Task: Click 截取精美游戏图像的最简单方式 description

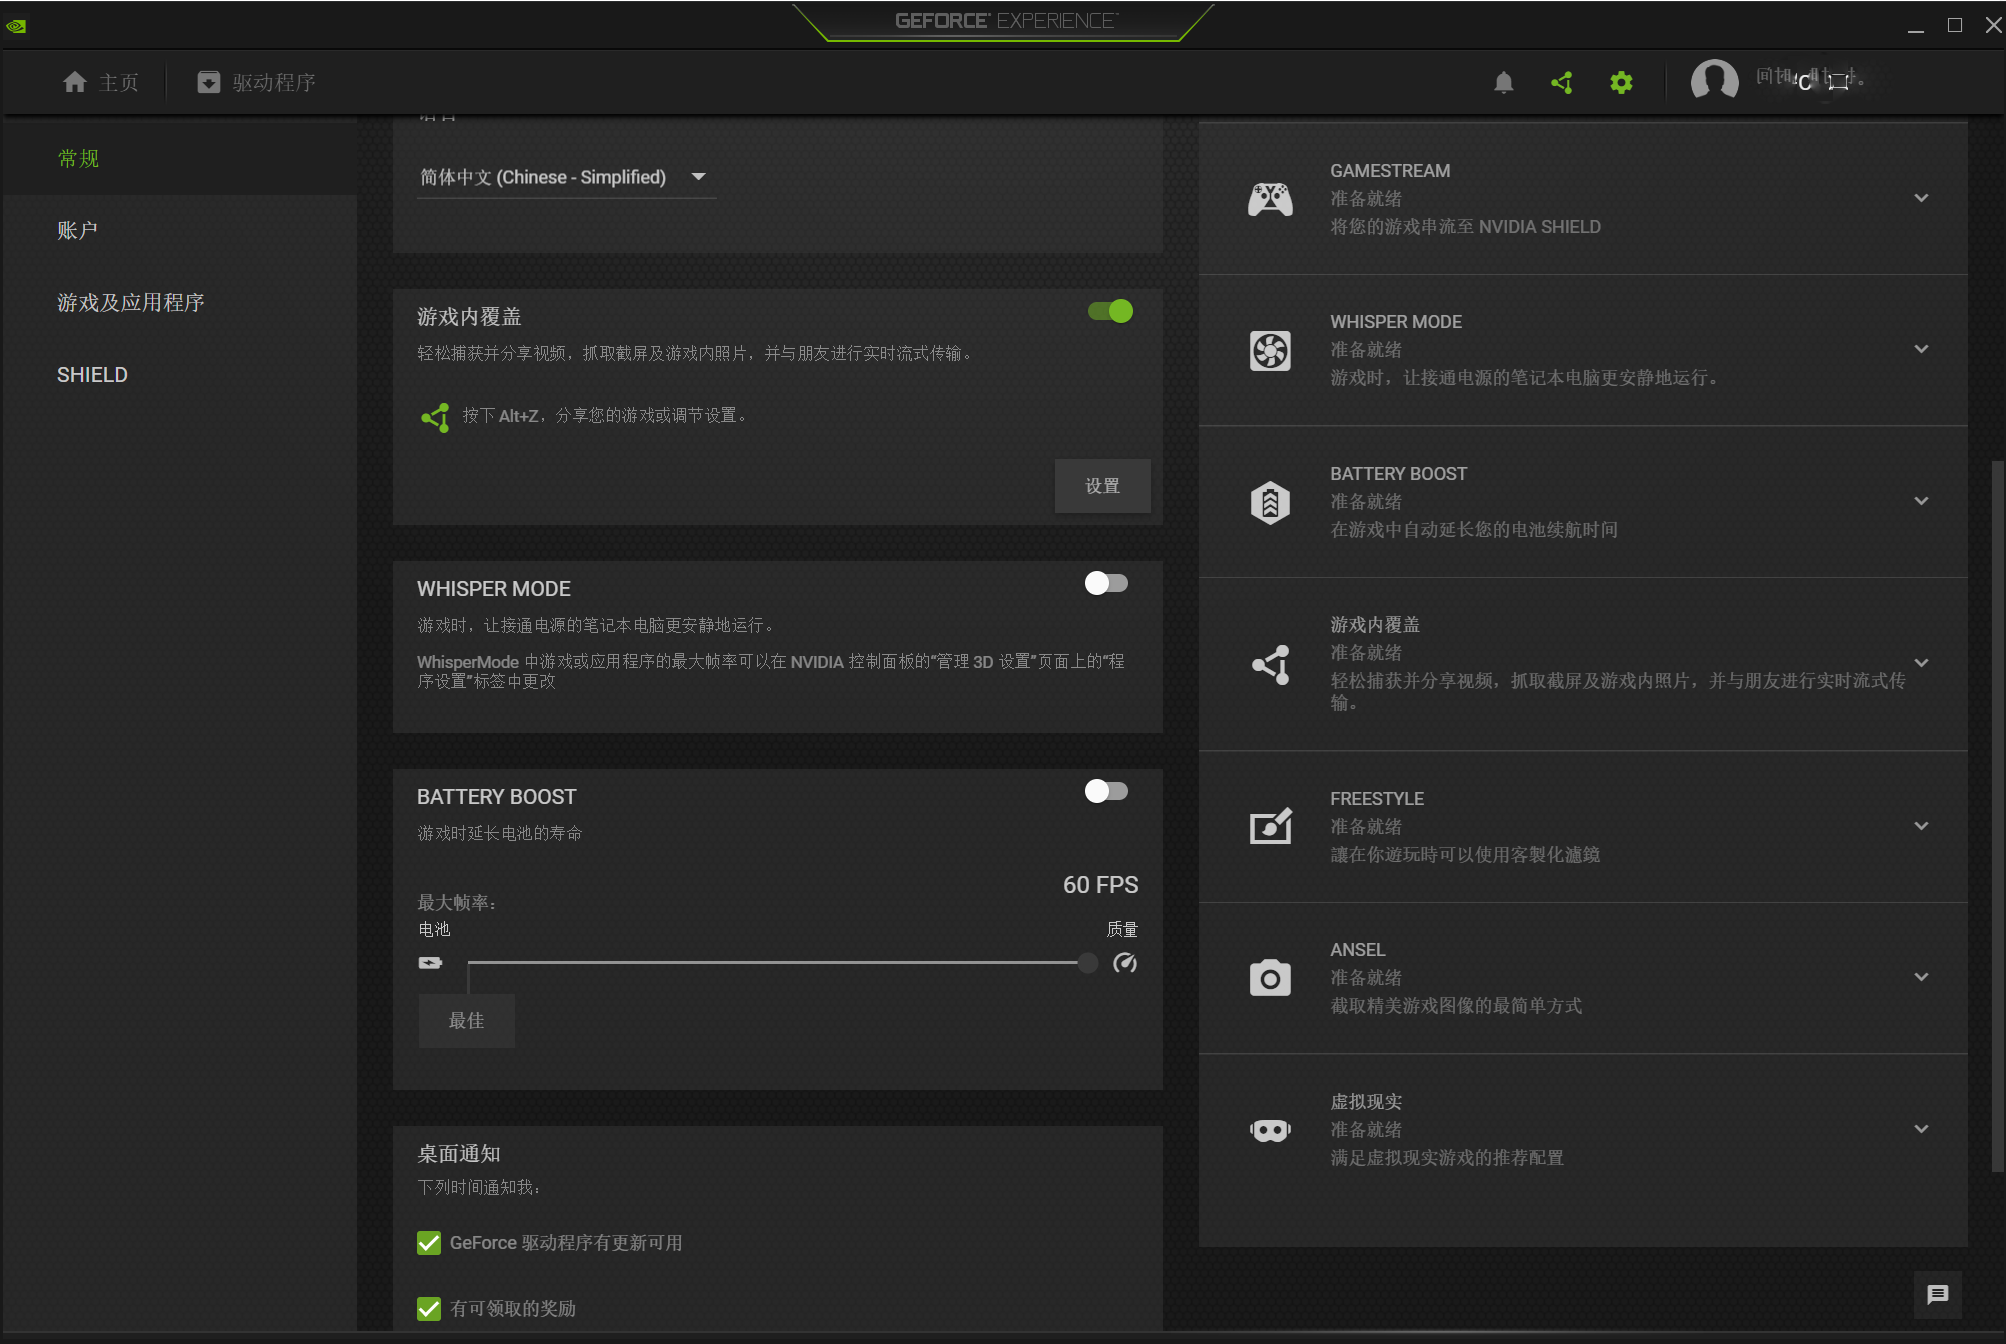Action: click(1456, 1006)
